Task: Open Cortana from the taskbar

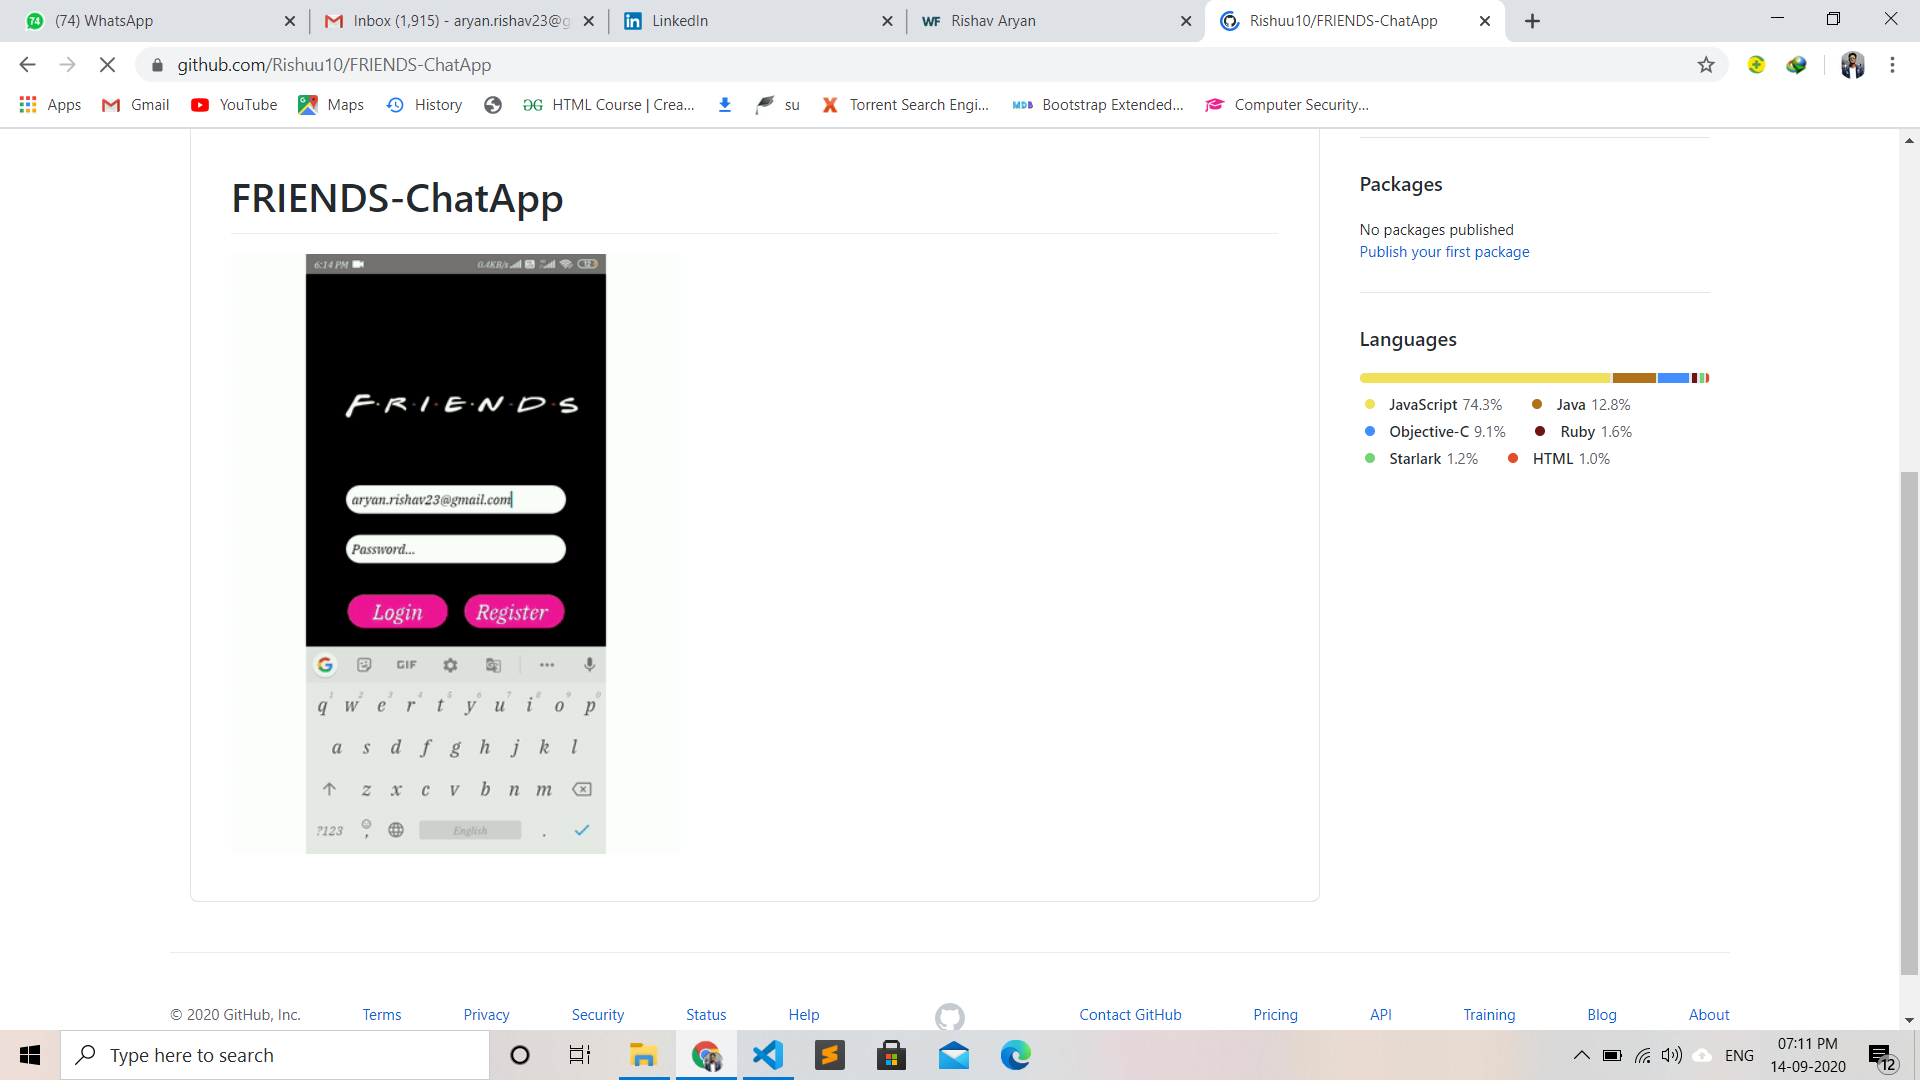Action: 520,1055
